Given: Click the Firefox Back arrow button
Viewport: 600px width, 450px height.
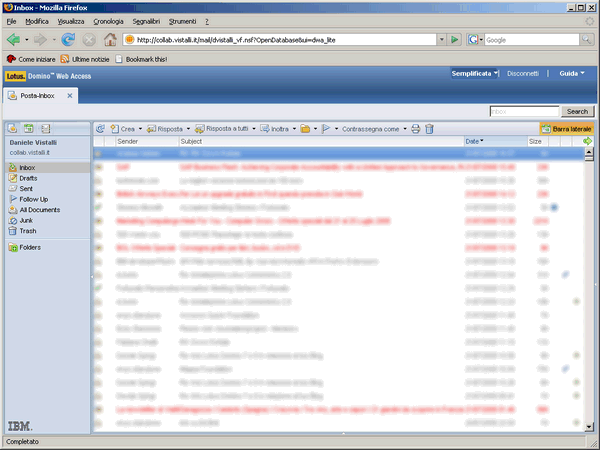Looking at the screenshot, I should 14,39.
